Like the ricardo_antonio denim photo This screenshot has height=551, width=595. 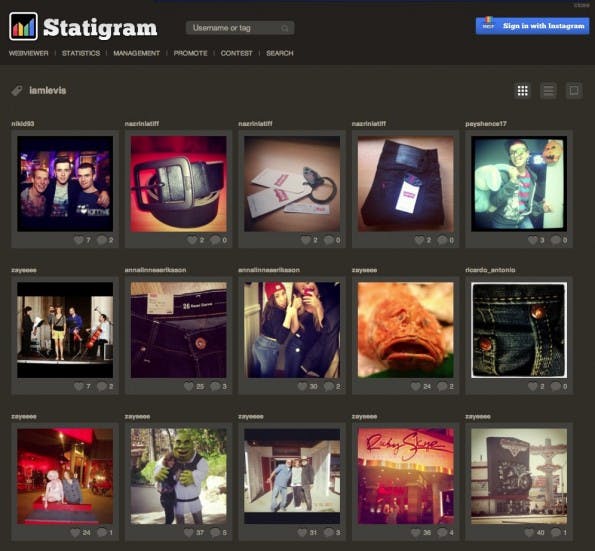coord(533,387)
